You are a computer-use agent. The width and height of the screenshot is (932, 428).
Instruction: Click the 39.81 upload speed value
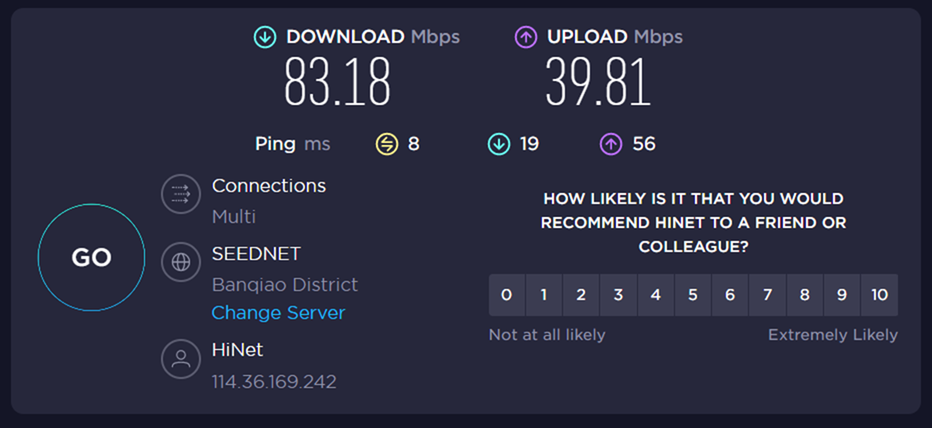(598, 82)
